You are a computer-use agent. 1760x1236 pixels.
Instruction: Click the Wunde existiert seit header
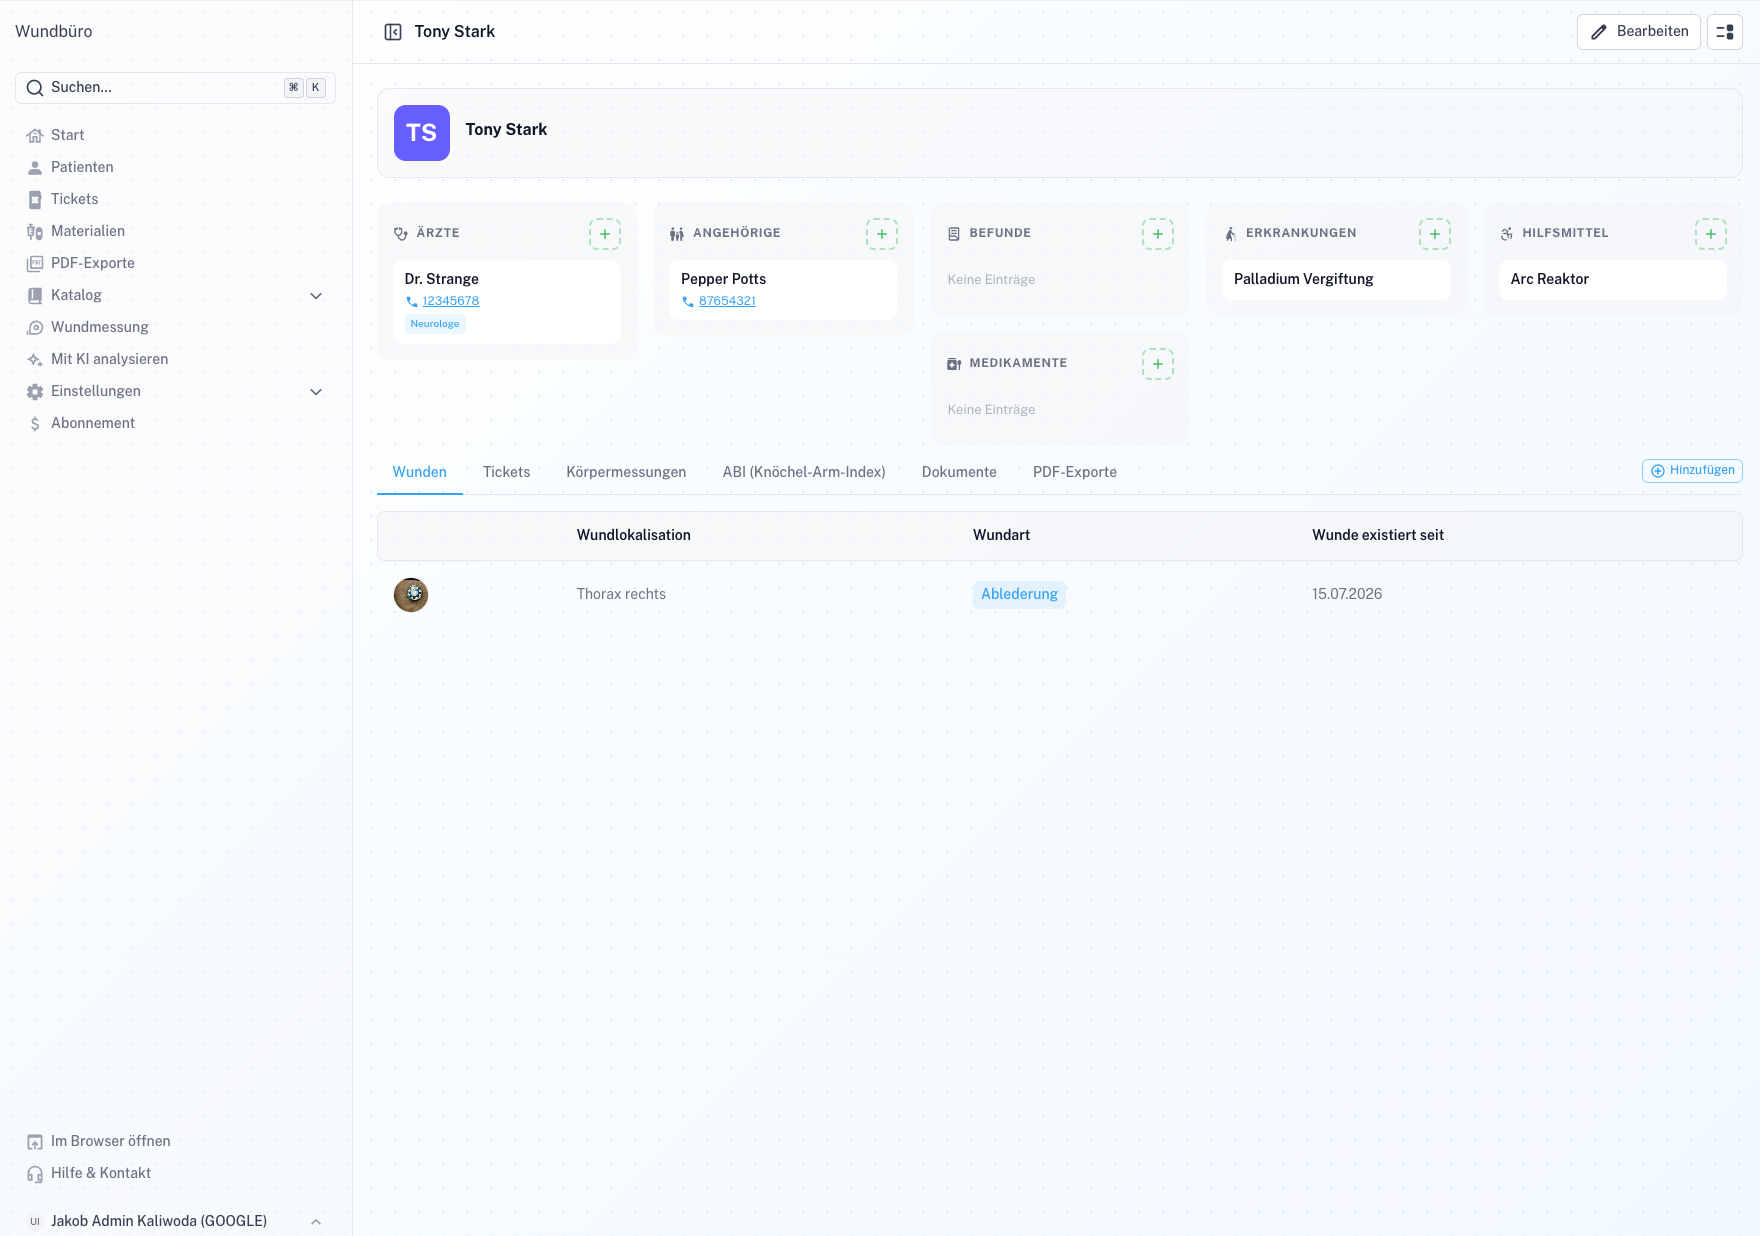pos(1378,535)
